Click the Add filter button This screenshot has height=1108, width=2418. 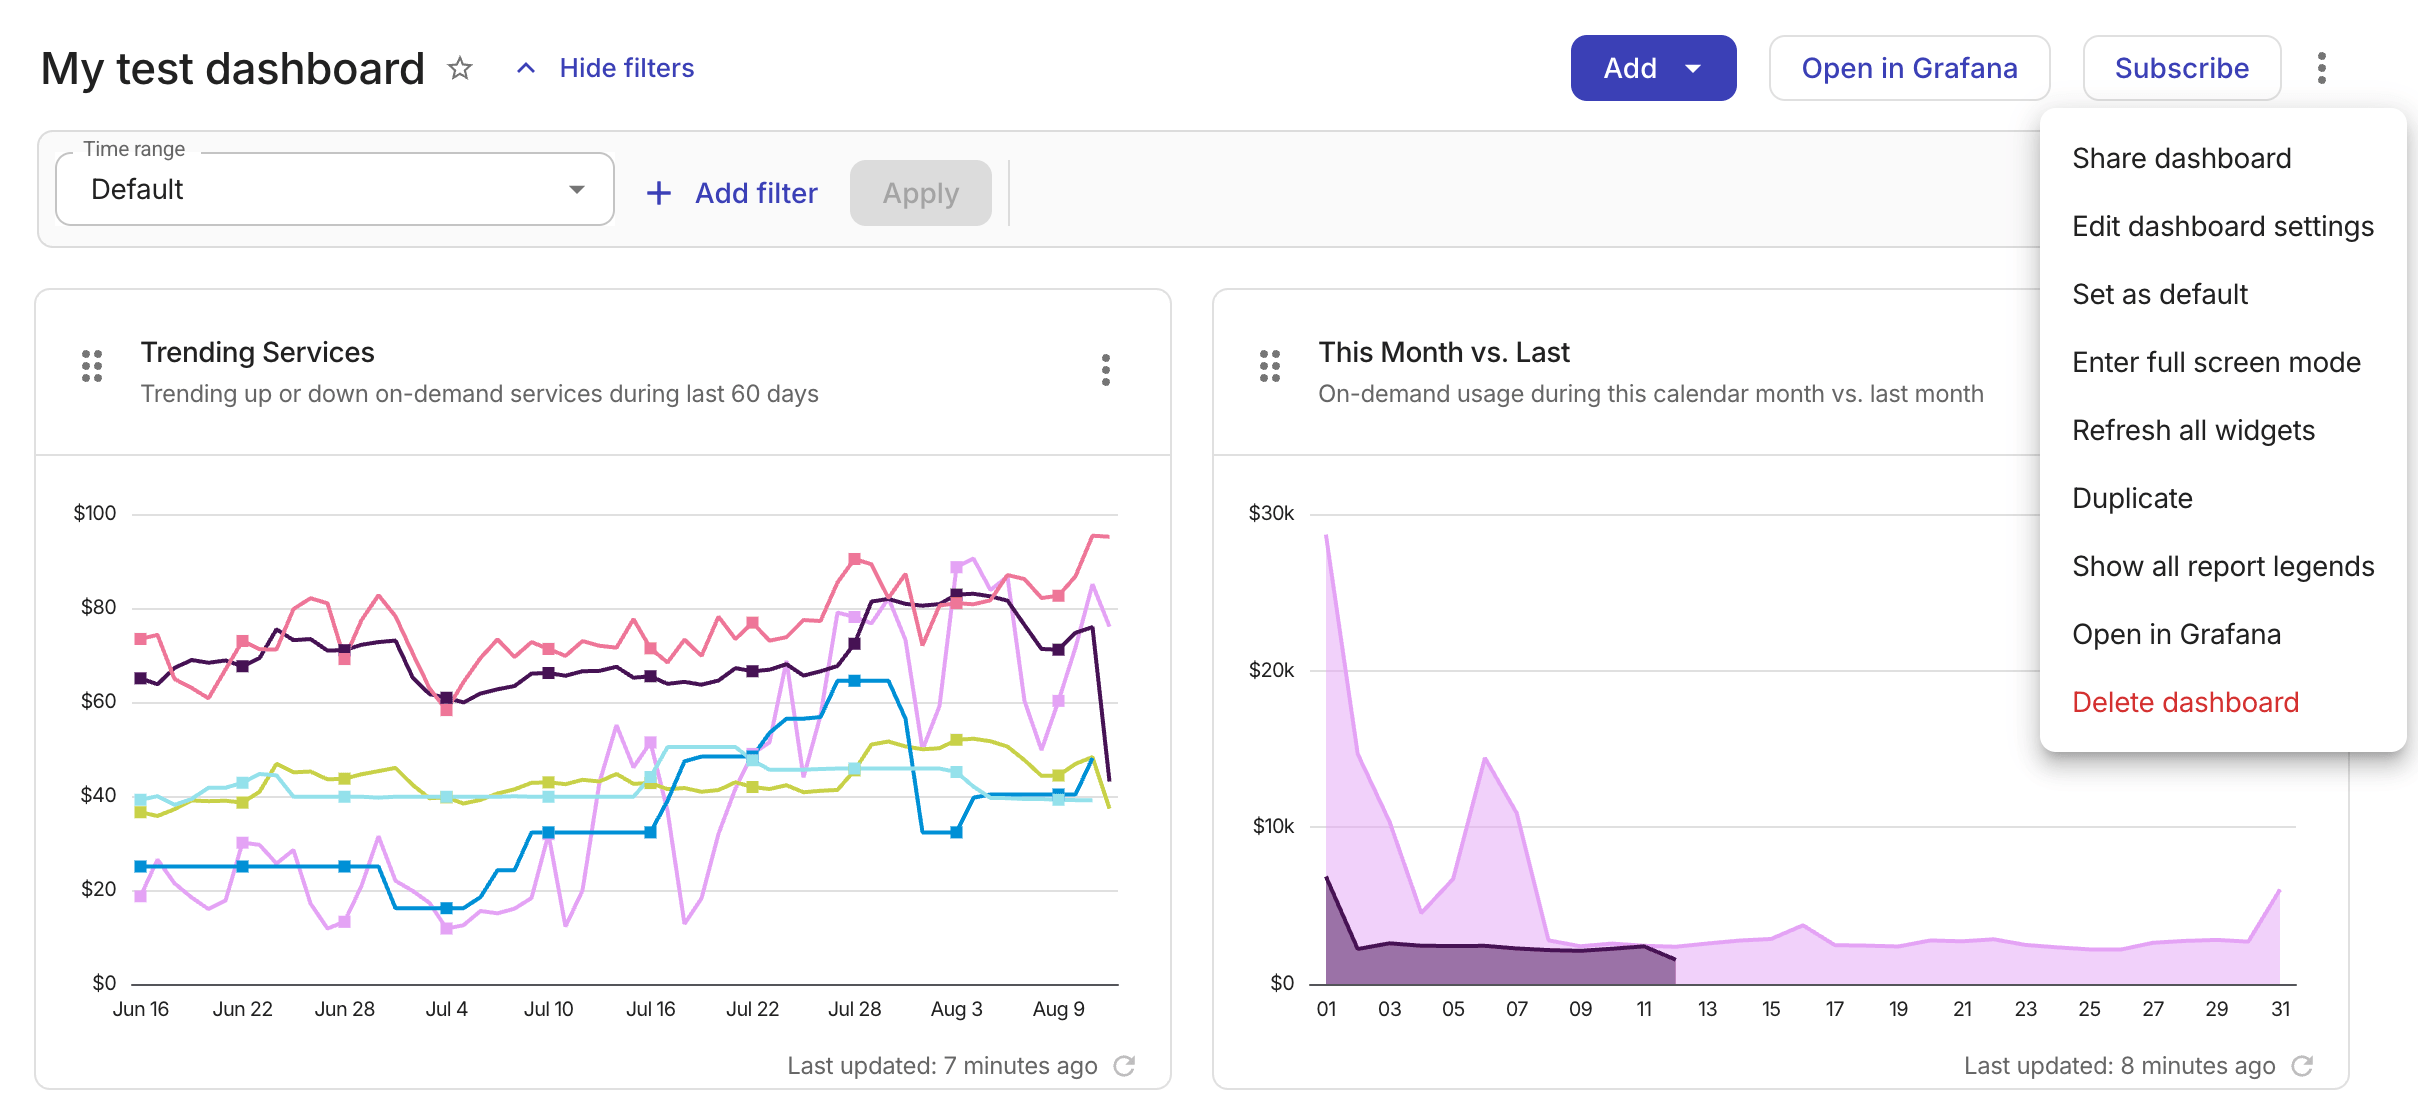point(733,193)
